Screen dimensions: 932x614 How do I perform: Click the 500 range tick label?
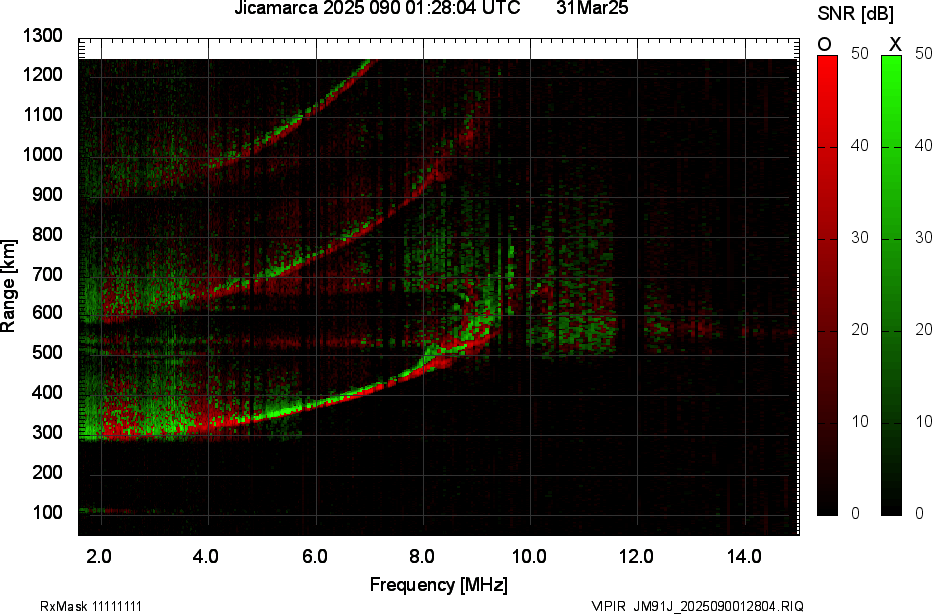coord(47,352)
